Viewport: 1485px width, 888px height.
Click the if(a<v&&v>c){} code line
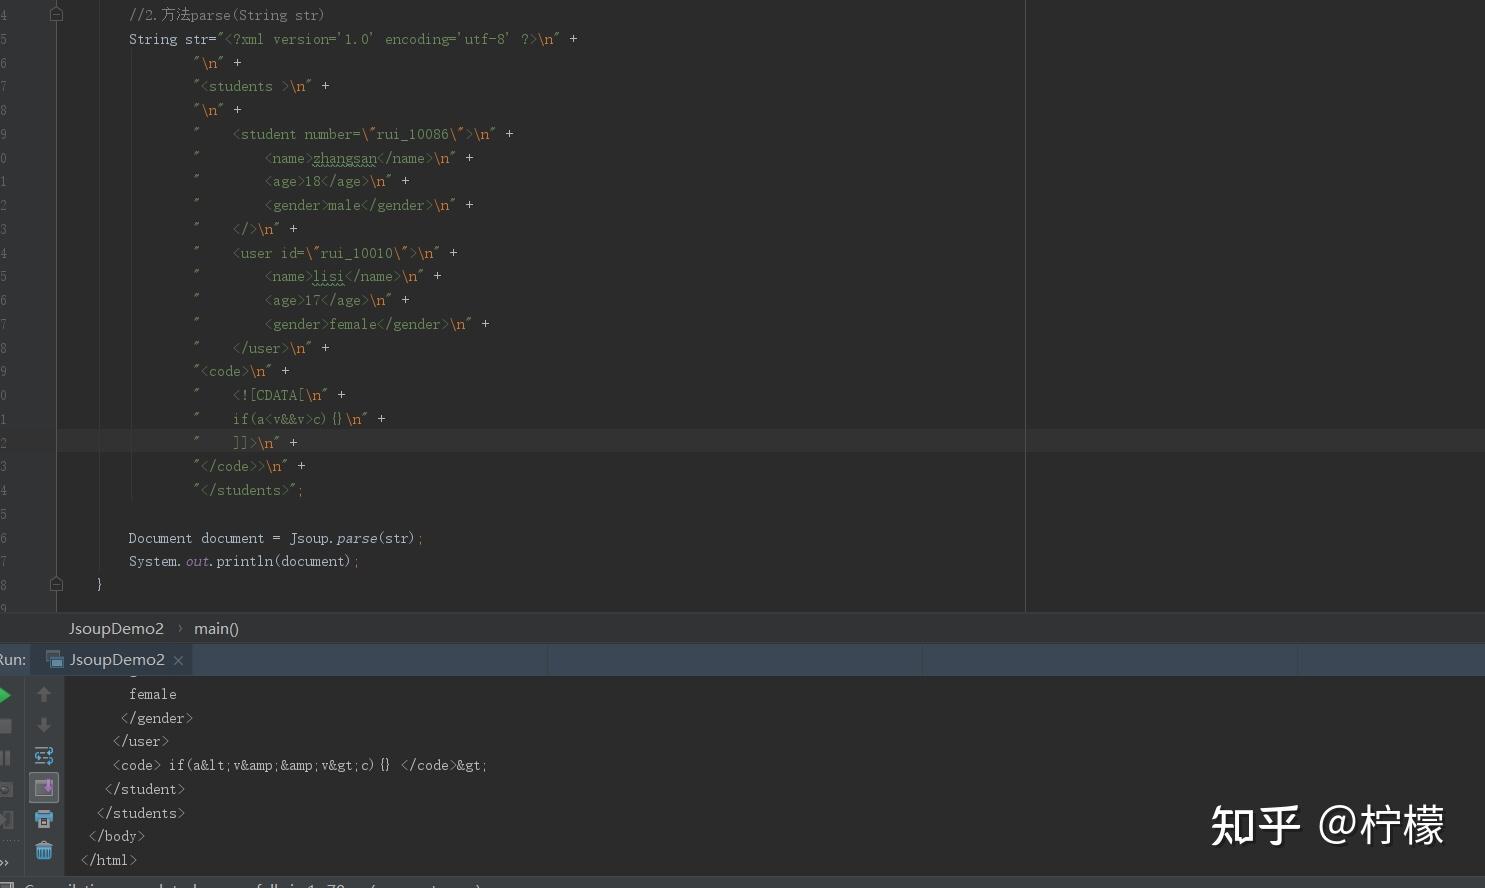[289, 419]
